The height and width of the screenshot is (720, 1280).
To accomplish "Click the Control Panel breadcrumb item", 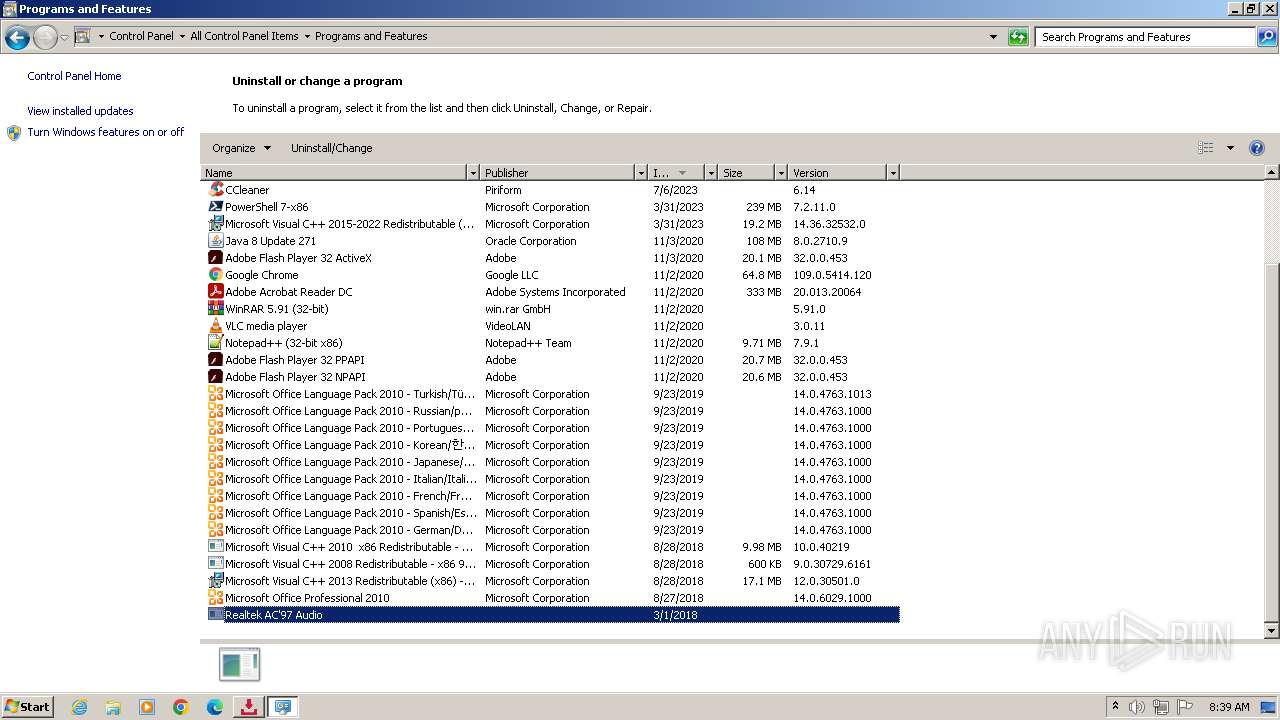I will [141, 36].
